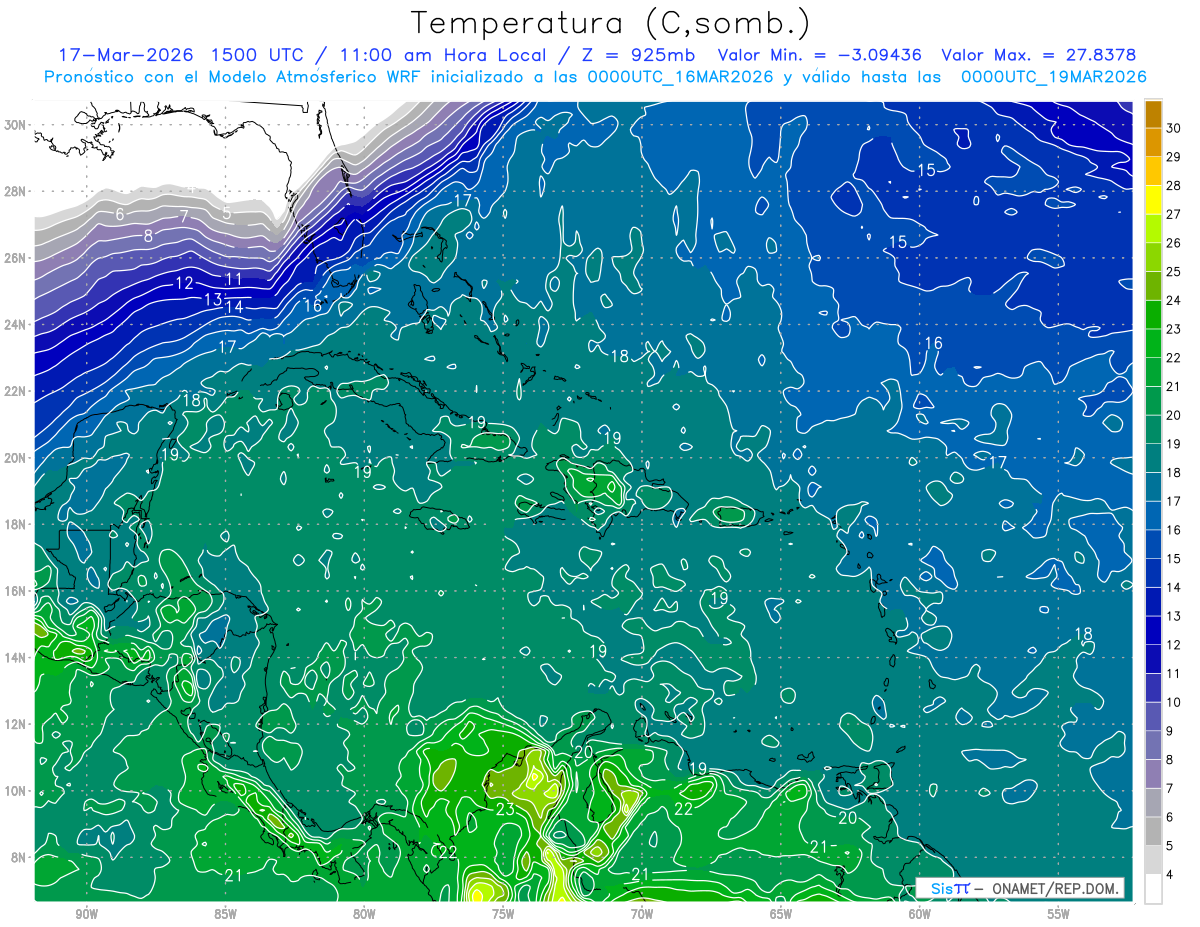Click the brown swatch at top of color scale
This screenshot has width=1200, height=927.
pyautogui.click(x=1154, y=114)
